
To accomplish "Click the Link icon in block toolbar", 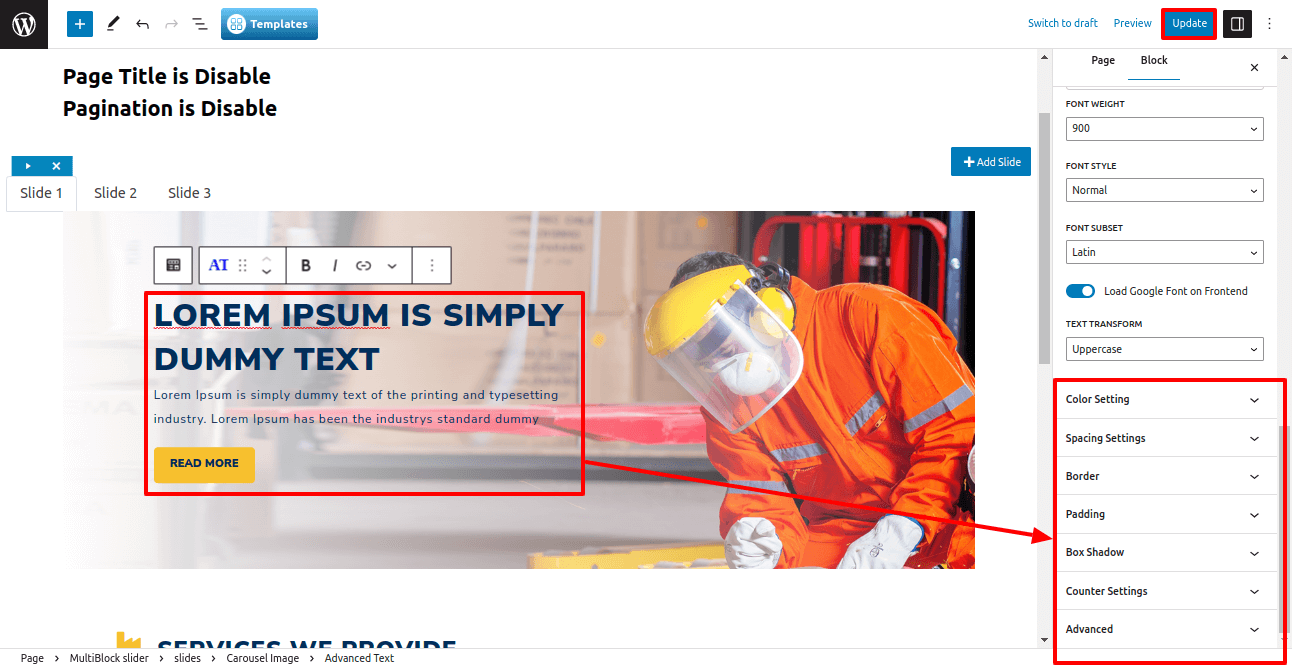I will coord(364,265).
